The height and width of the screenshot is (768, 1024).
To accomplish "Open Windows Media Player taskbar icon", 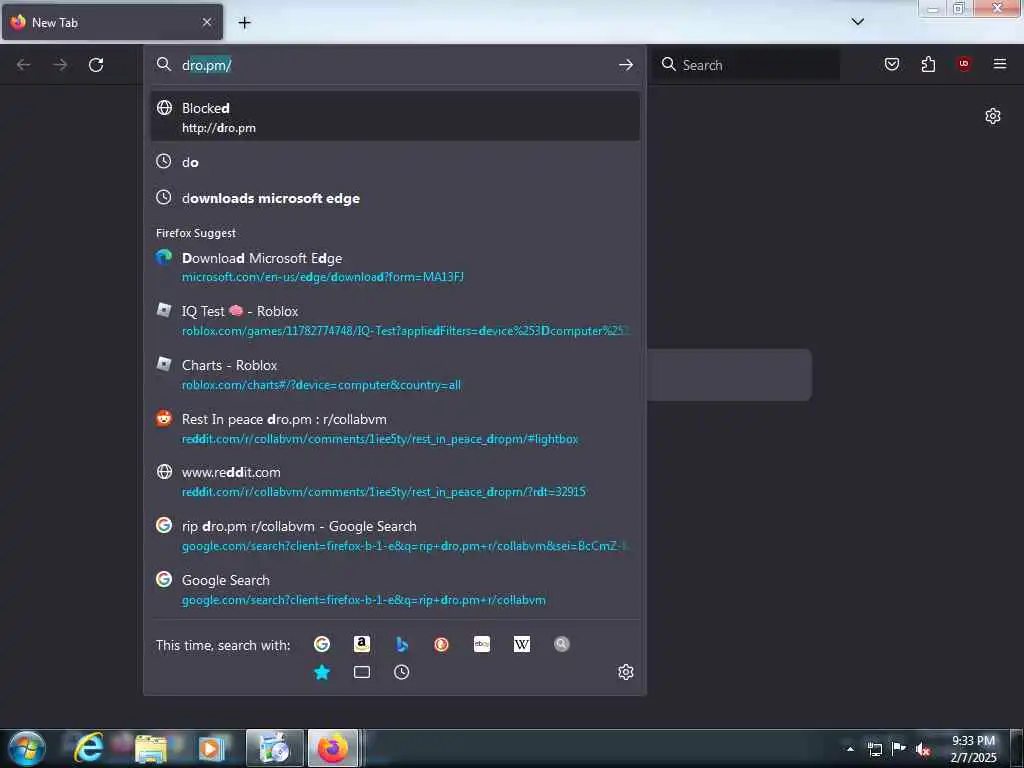I will coord(210,748).
